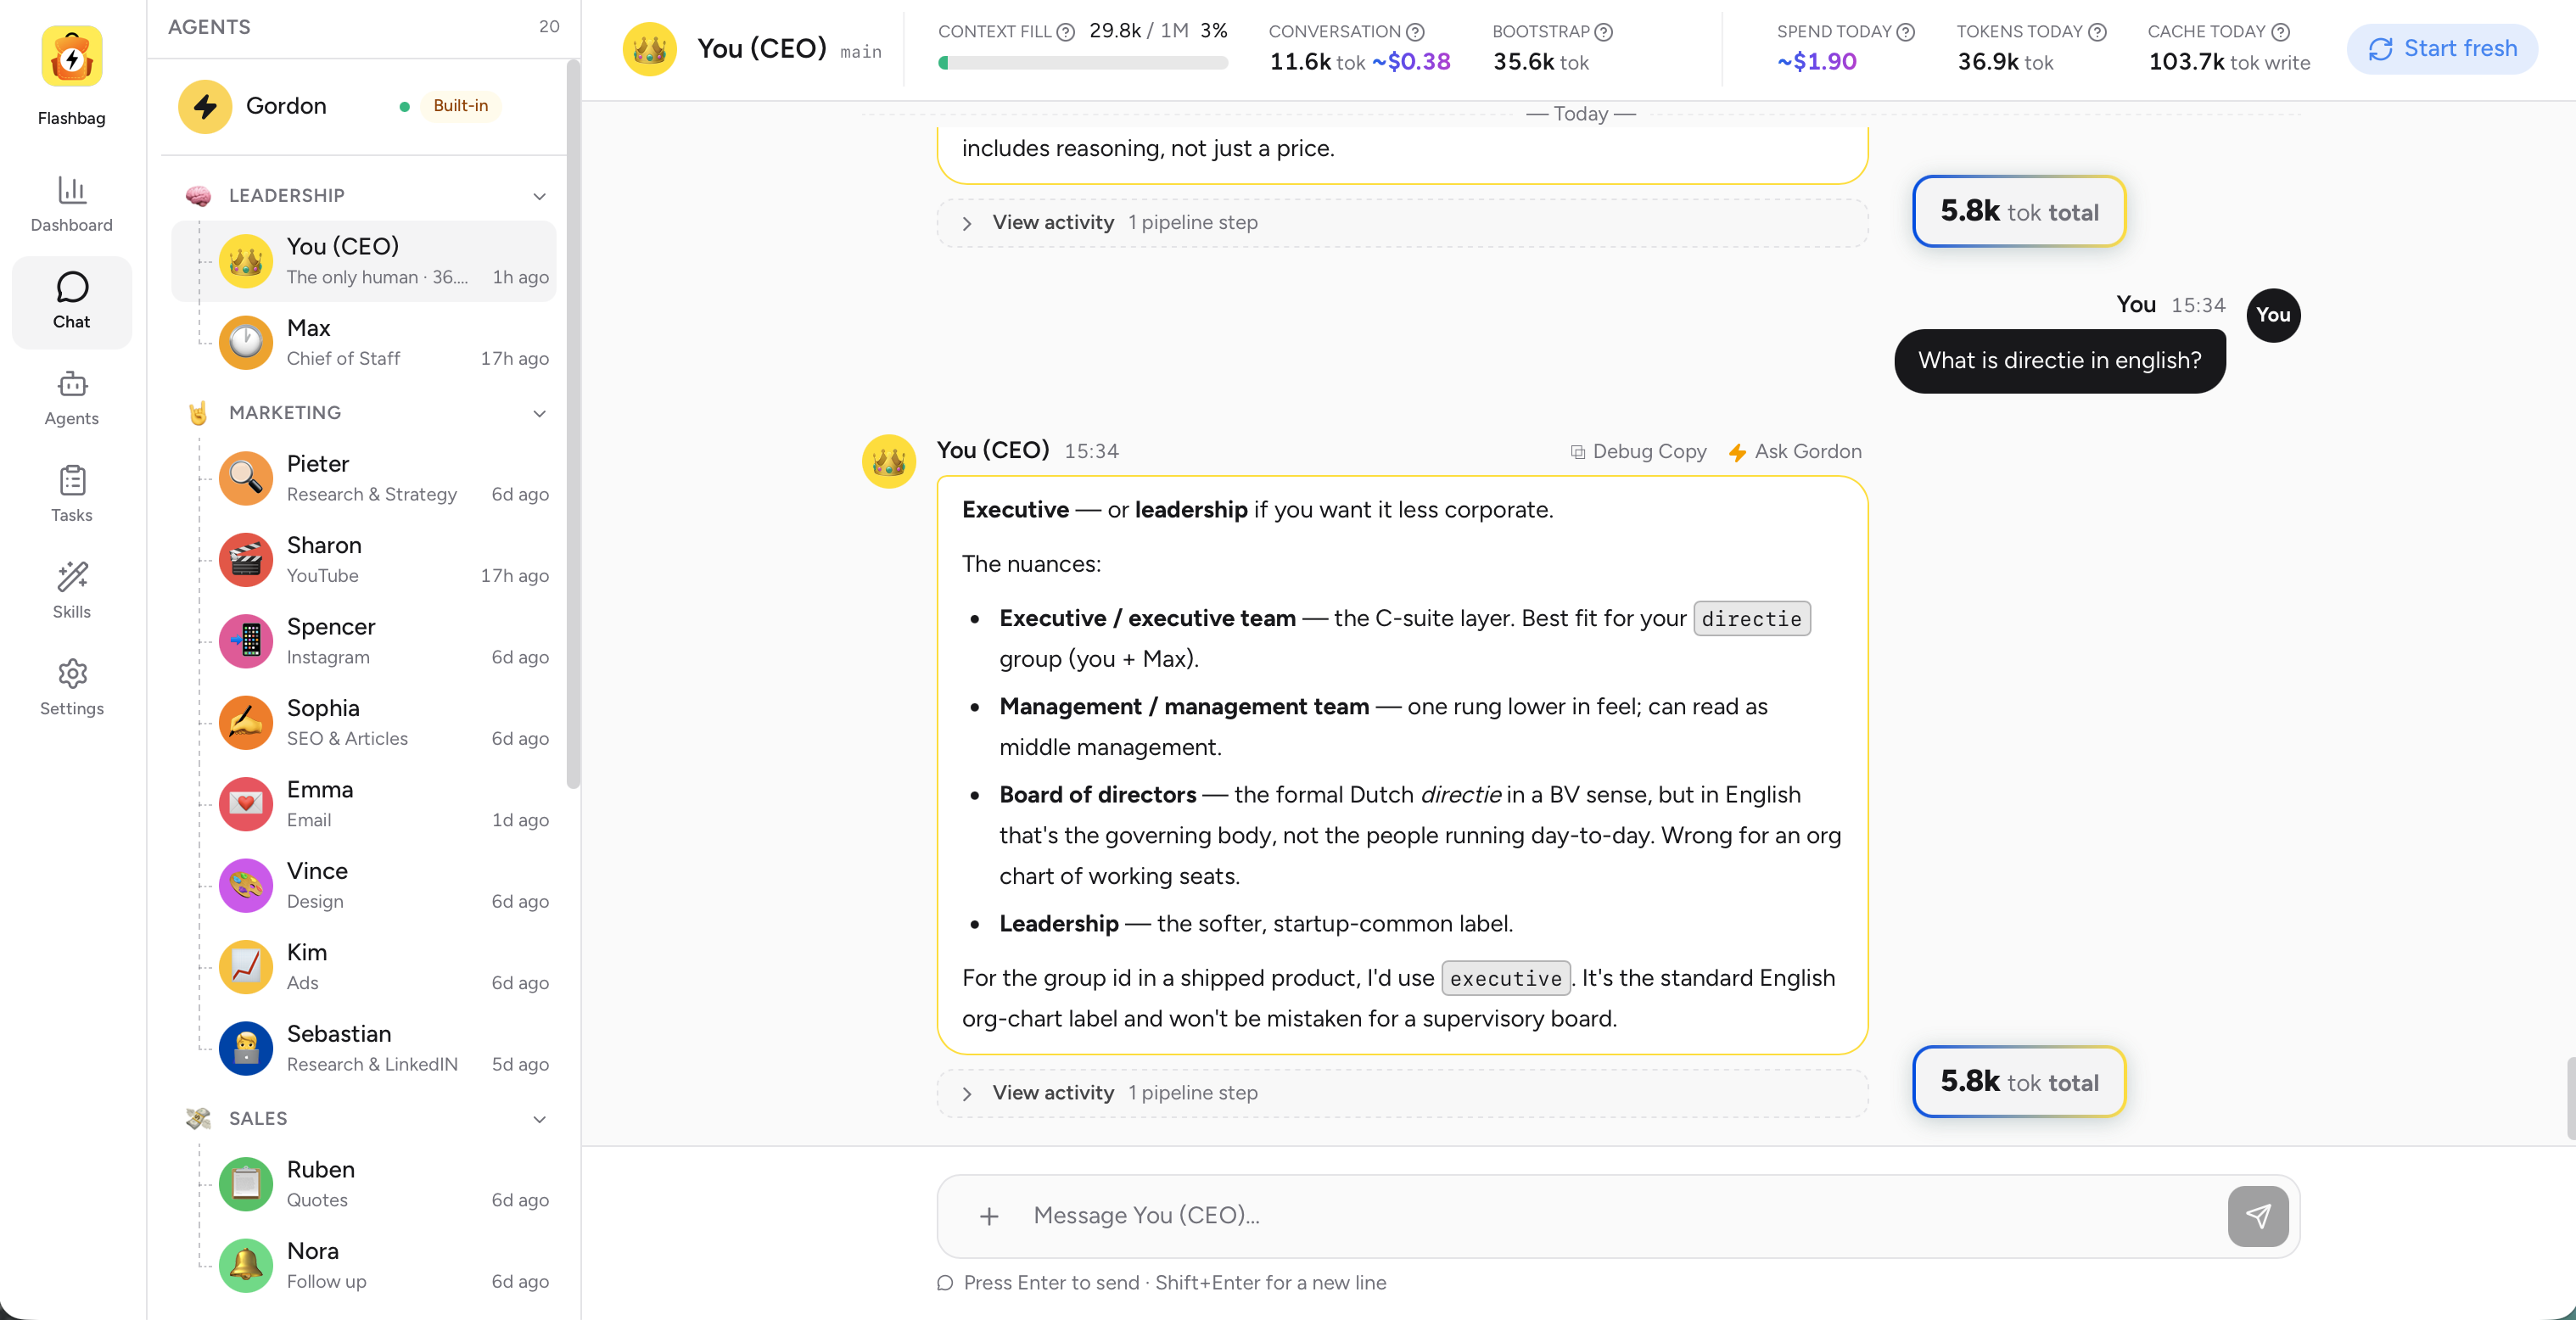Open Spencer's phone avatar
Image resolution: width=2576 pixels, height=1320 pixels.
(246, 641)
